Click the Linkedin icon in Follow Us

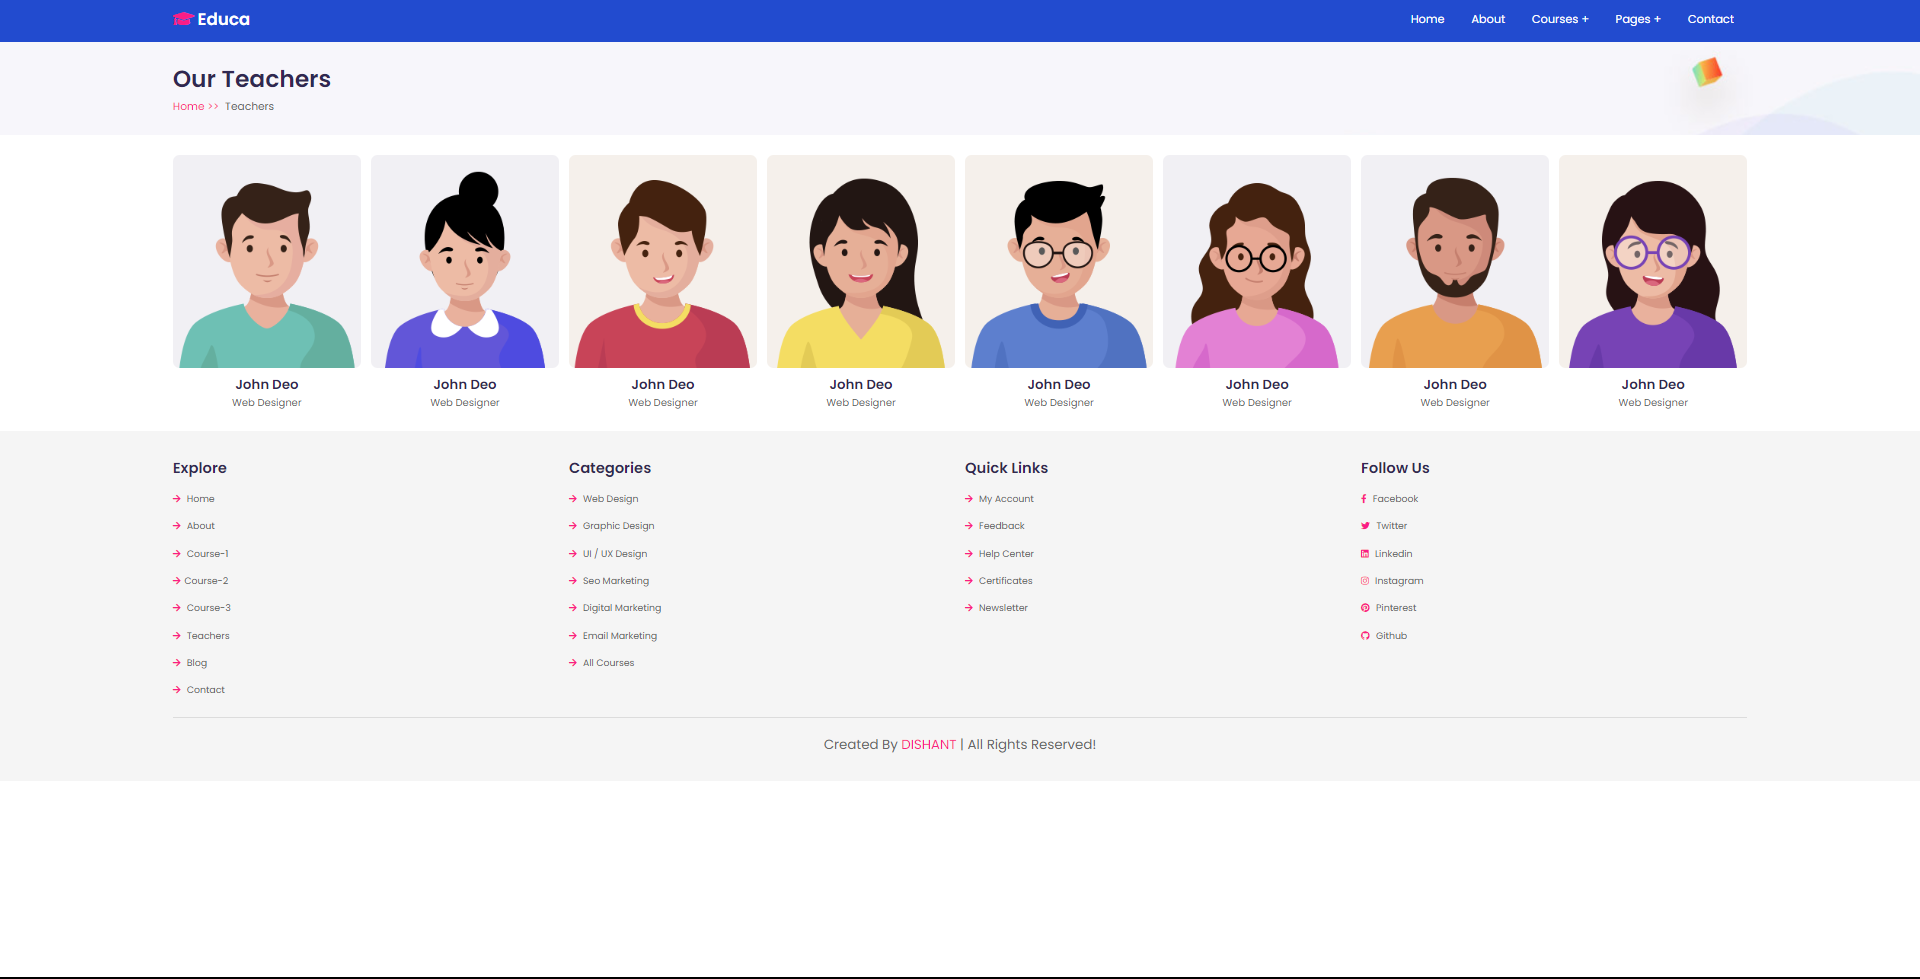[1366, 553]
